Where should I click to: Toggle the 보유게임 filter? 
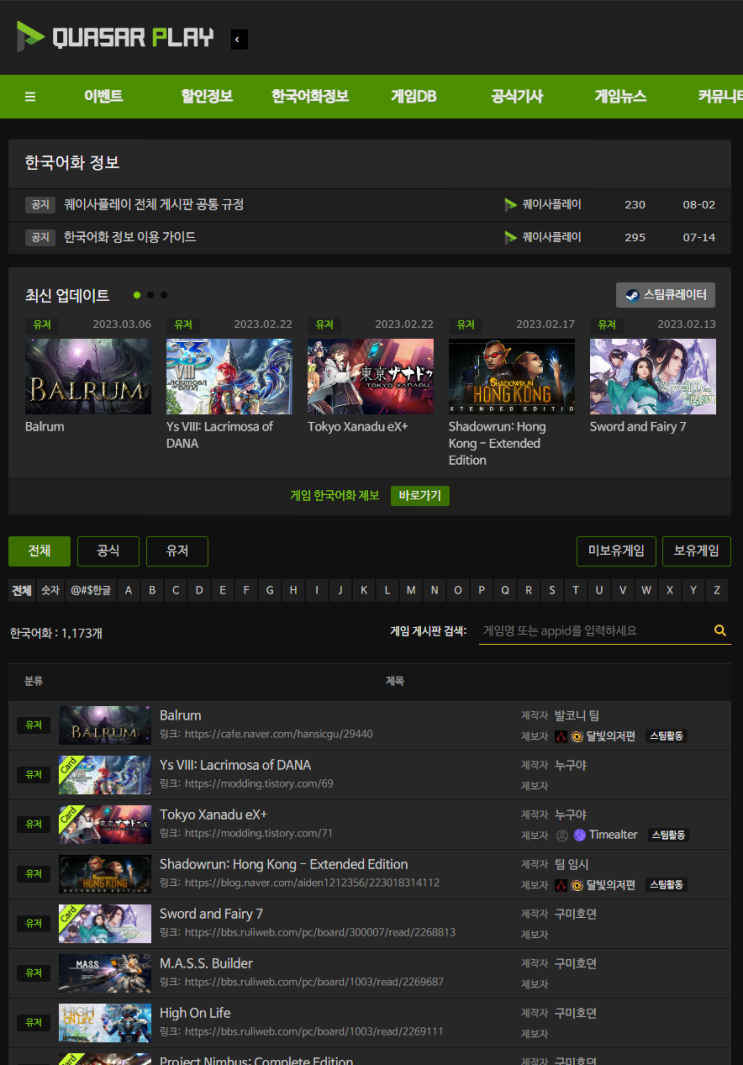(696, 551)
